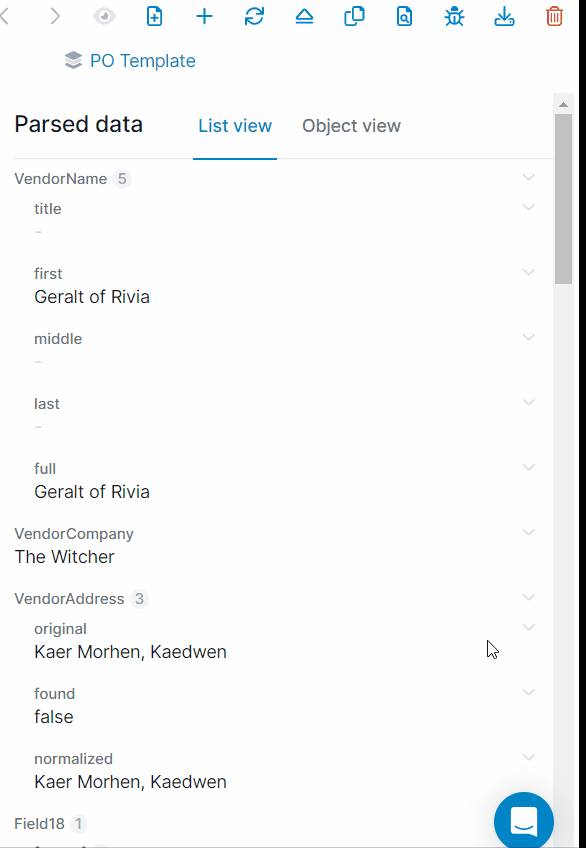Open the chevron next to the 'found' field
The image size is (586, 848).
[x=528, y=691]
